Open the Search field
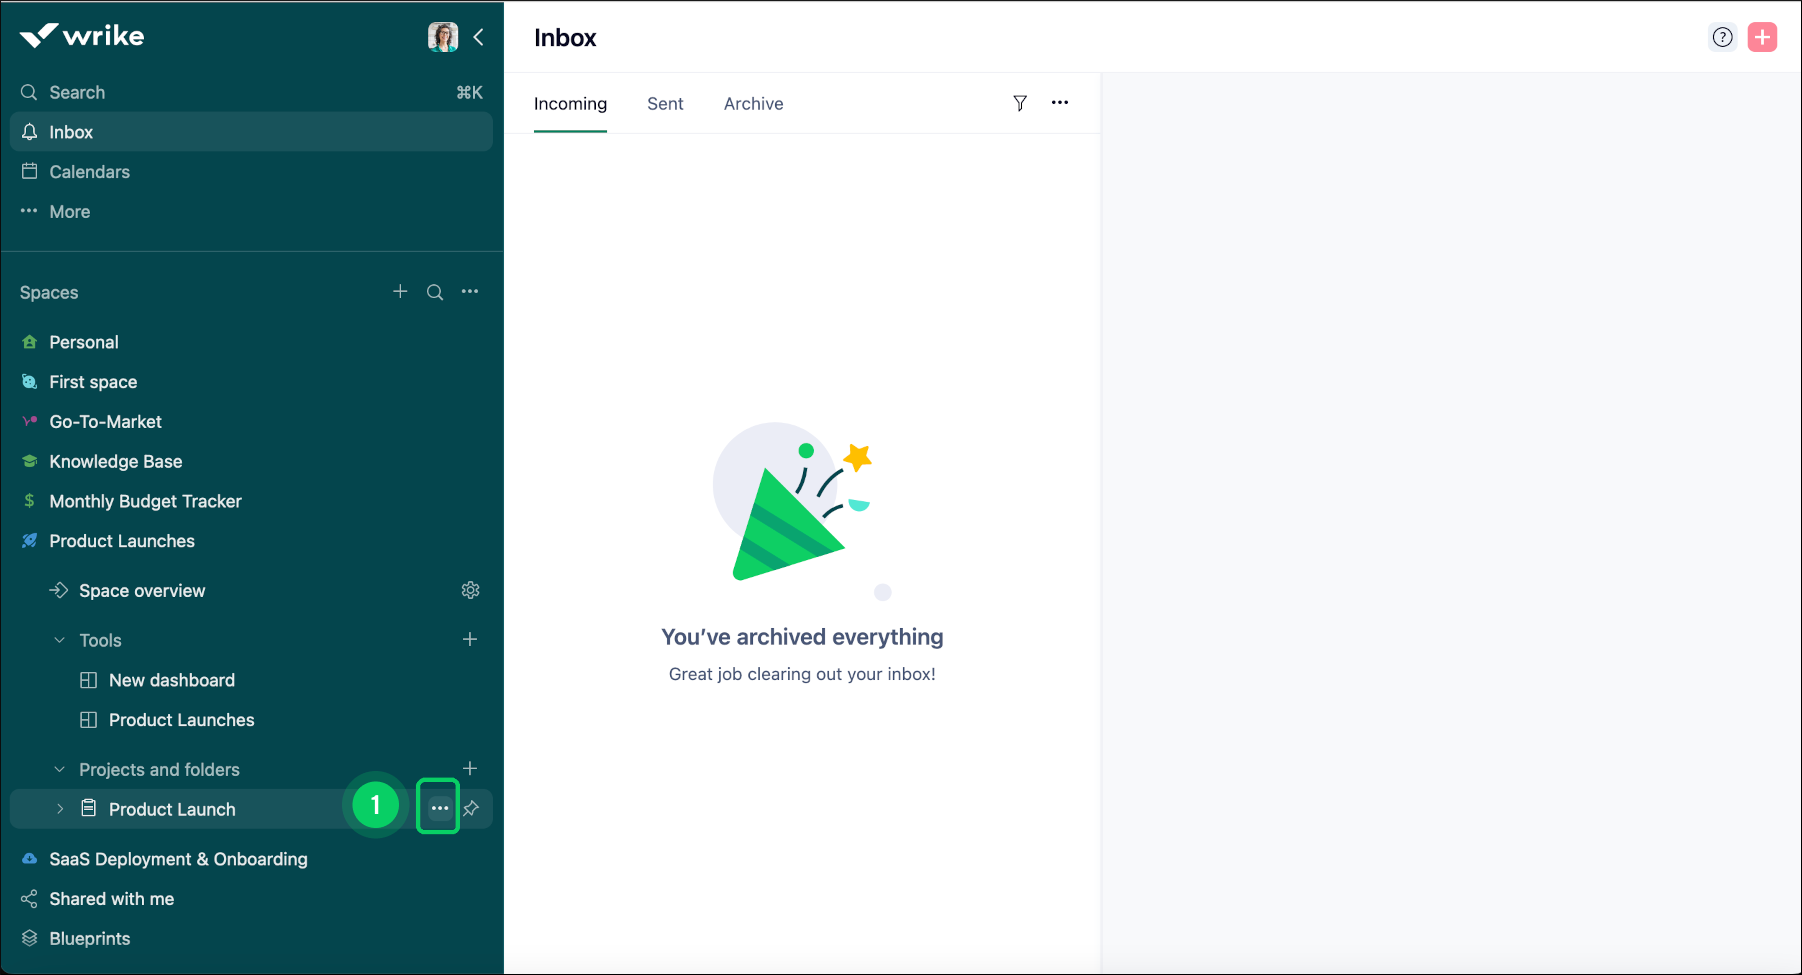Viewport: 1802px width, 975px height. pyautogui.click(x=77, y=92)
